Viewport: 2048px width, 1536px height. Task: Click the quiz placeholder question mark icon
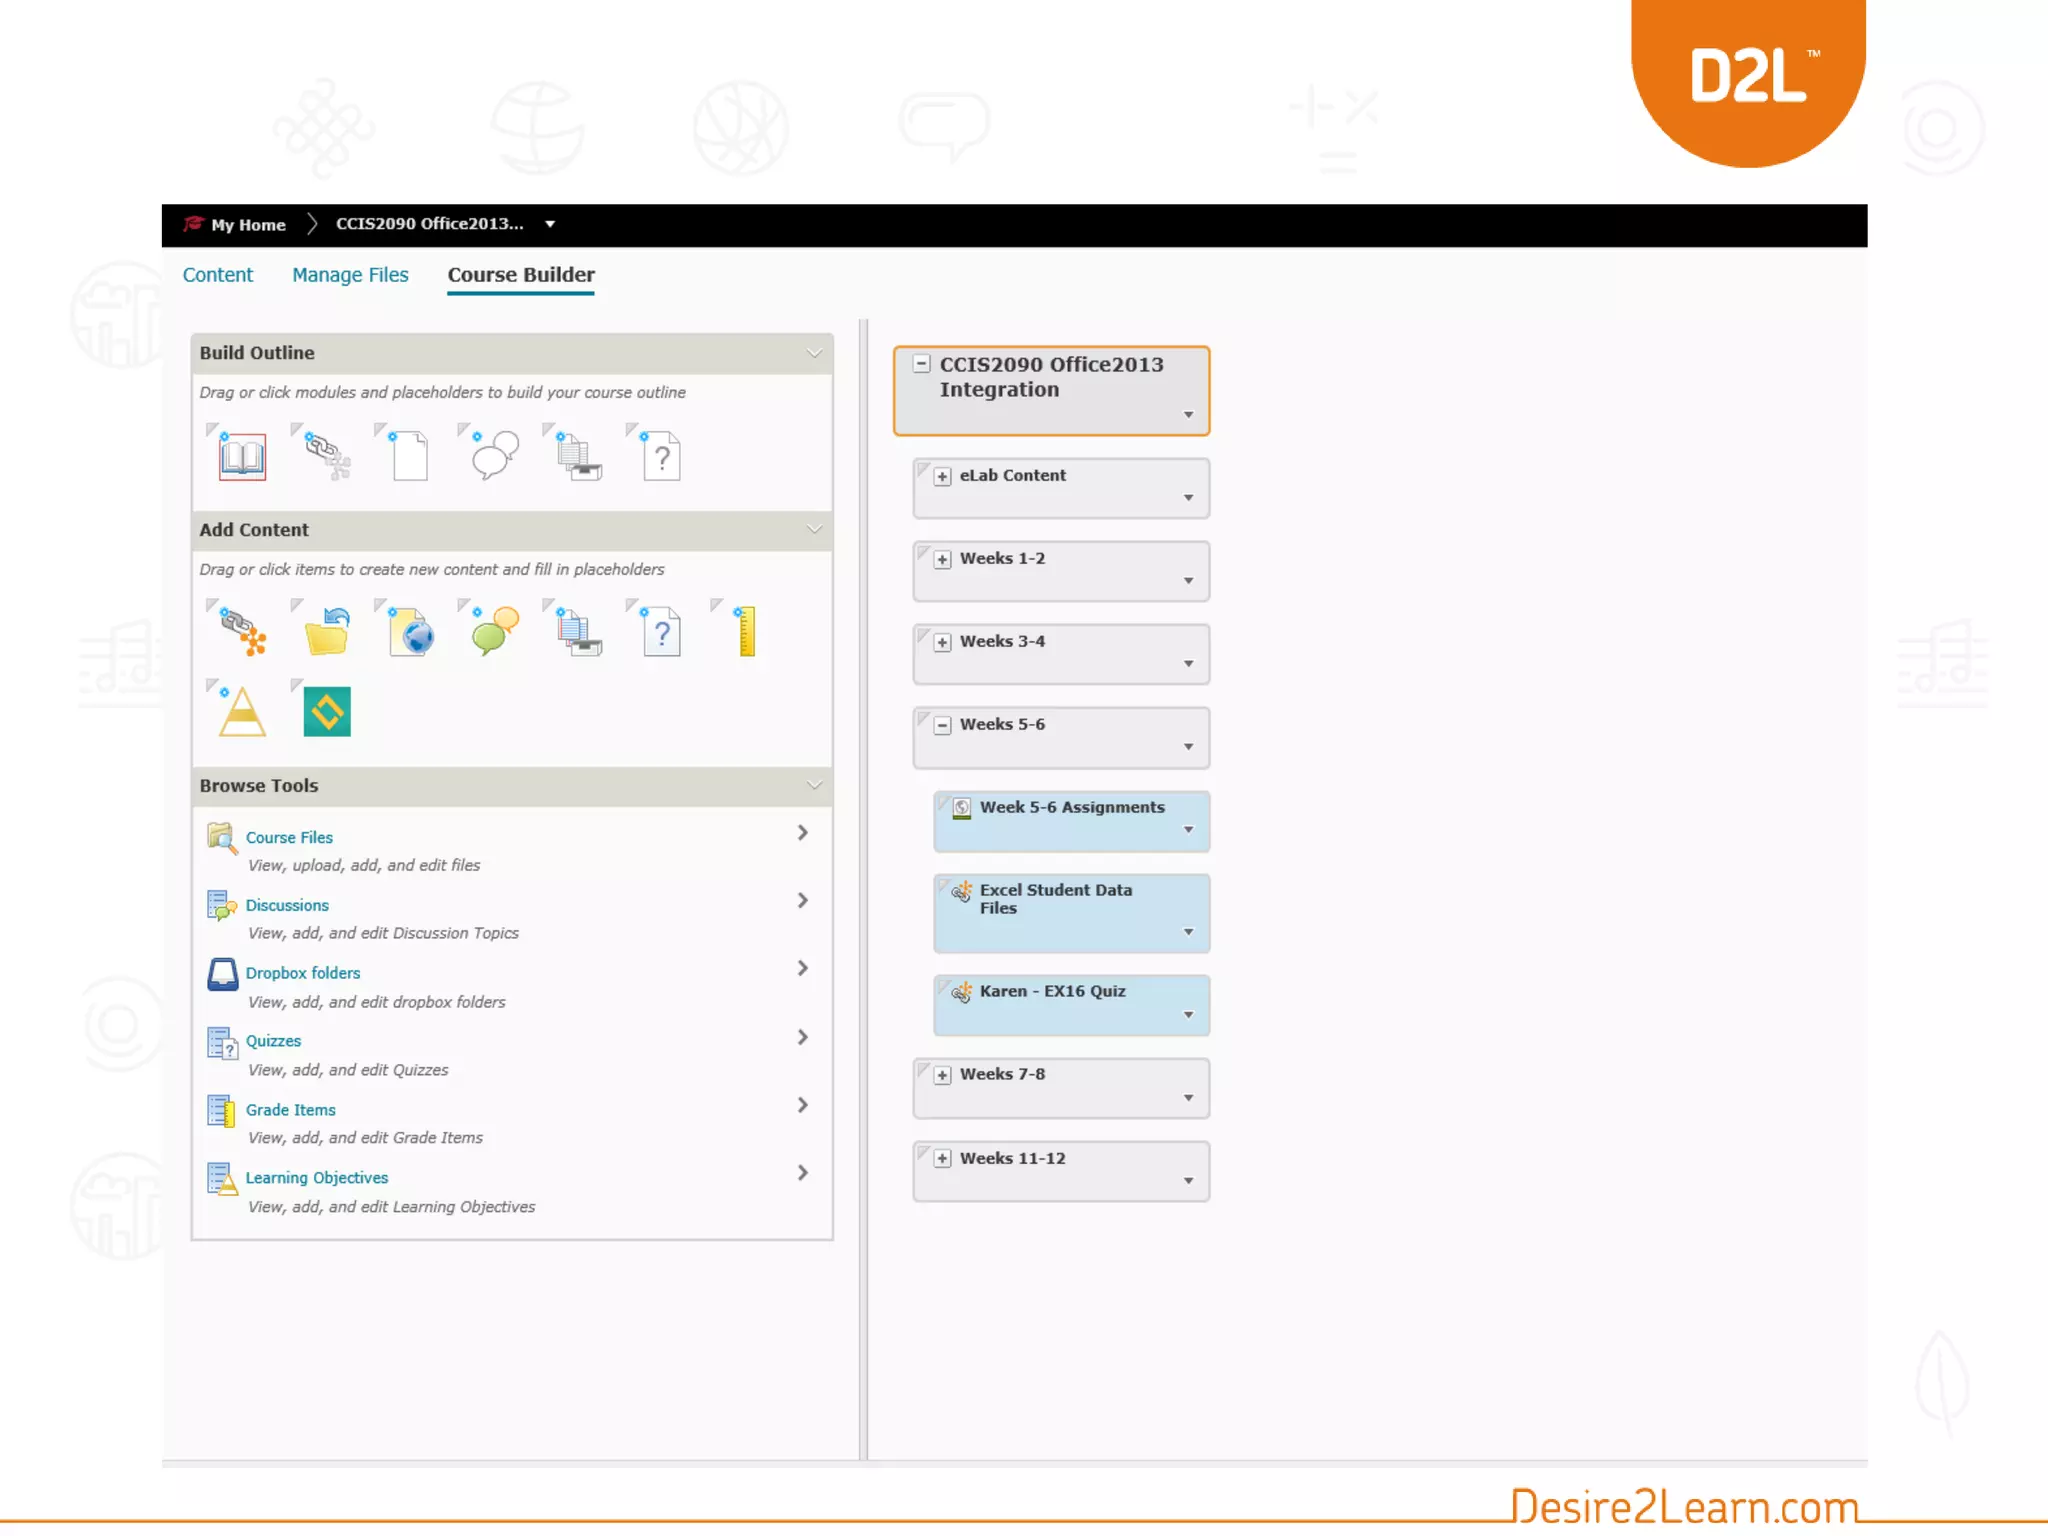pyautogui.click(x=661, y=457)
